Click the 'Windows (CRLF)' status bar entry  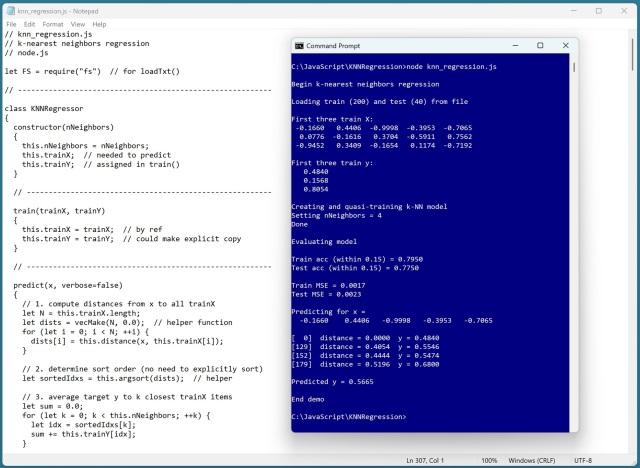coord(531,461)
